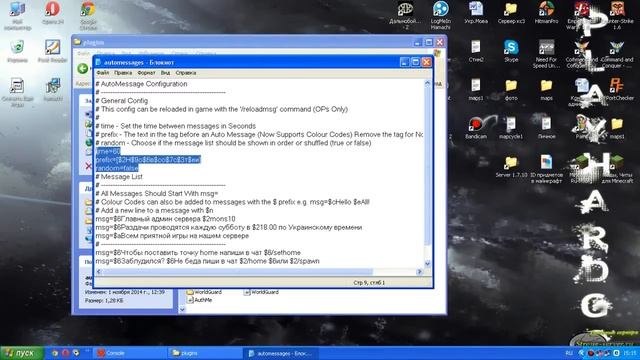Click the plugins window scroll down arrow
Image resolution: width=640 pixels, height=360 pixels.
coord(182,309)
